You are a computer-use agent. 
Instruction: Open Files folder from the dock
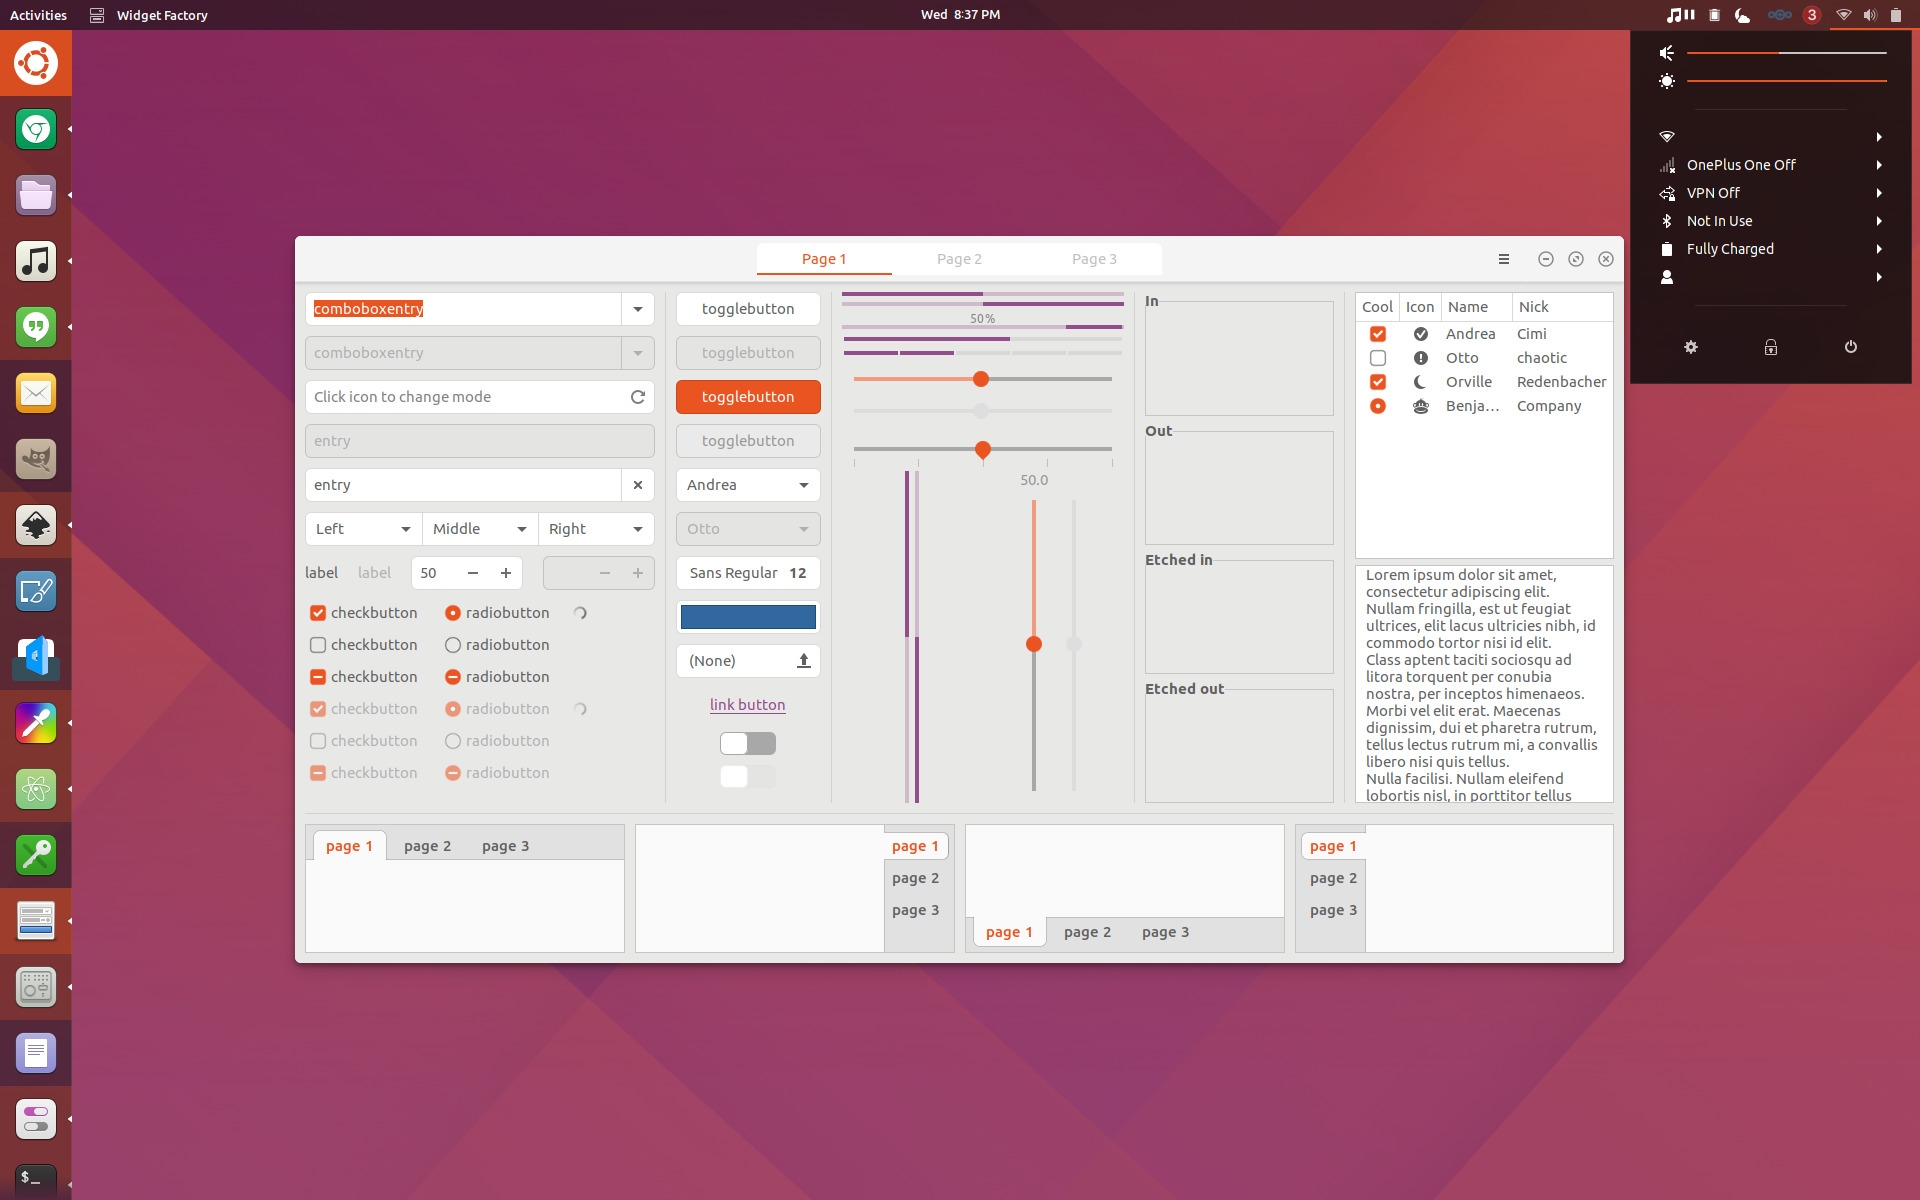tap(36, 195)
